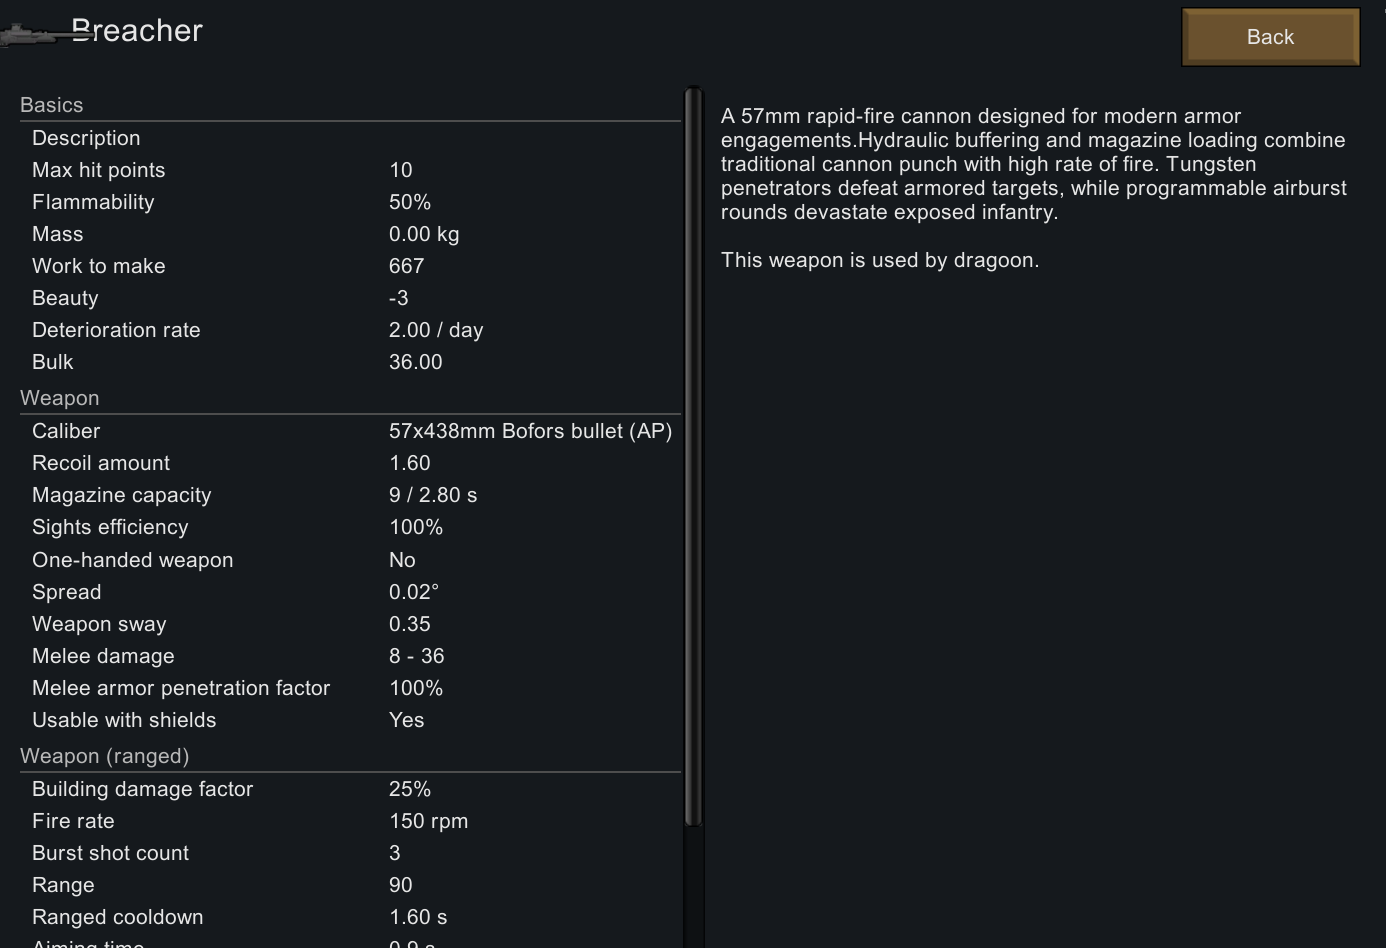Select the Weapon sway row
This screenshot has height=948, width=1386.
[x=350, y=624]
